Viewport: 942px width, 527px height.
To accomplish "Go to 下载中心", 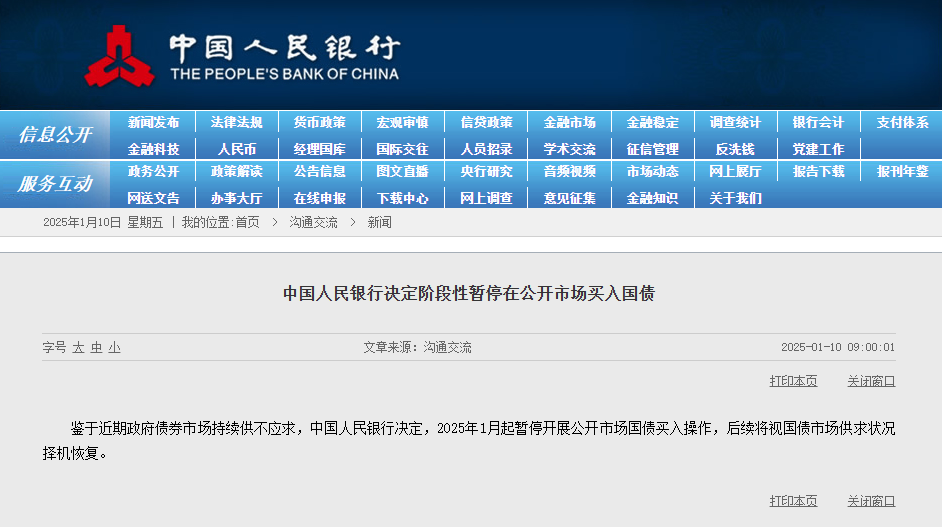I will (x=403, y=198).
